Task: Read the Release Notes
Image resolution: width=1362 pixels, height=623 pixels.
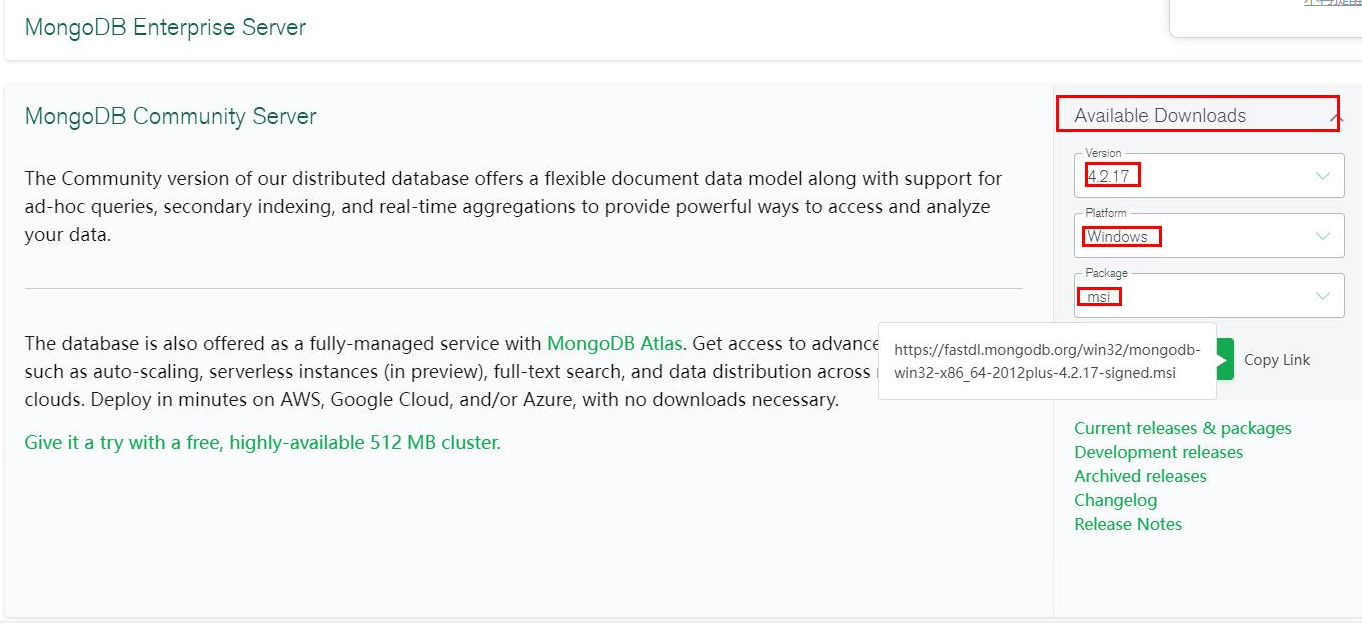Action: pyautogui.click(x=1128, y=524)
